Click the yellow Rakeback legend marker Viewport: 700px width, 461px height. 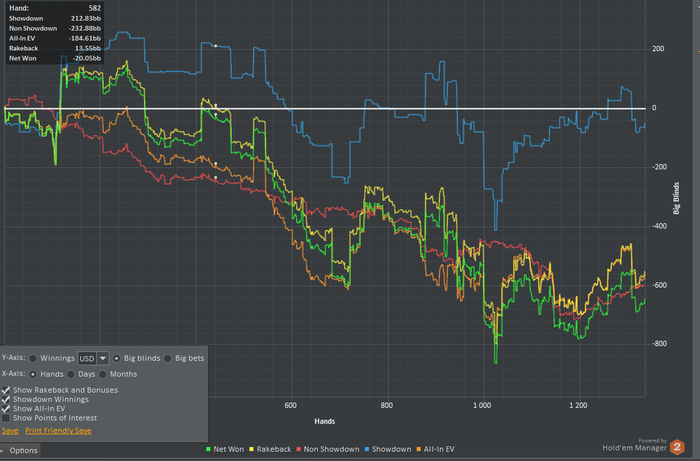[x=251, y=449]
